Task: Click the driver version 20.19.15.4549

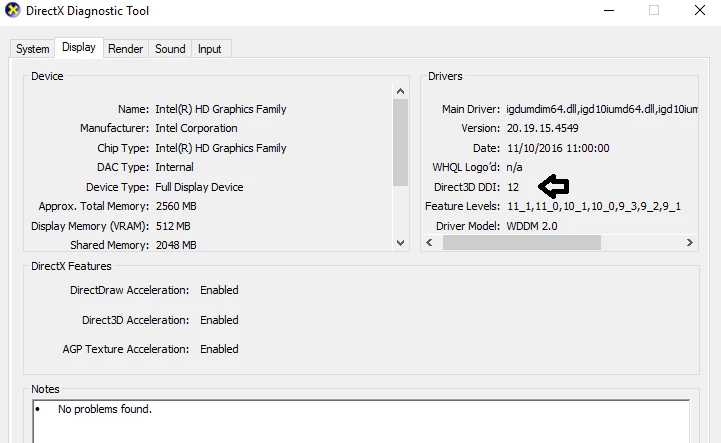Action: [x=543, y=128]
